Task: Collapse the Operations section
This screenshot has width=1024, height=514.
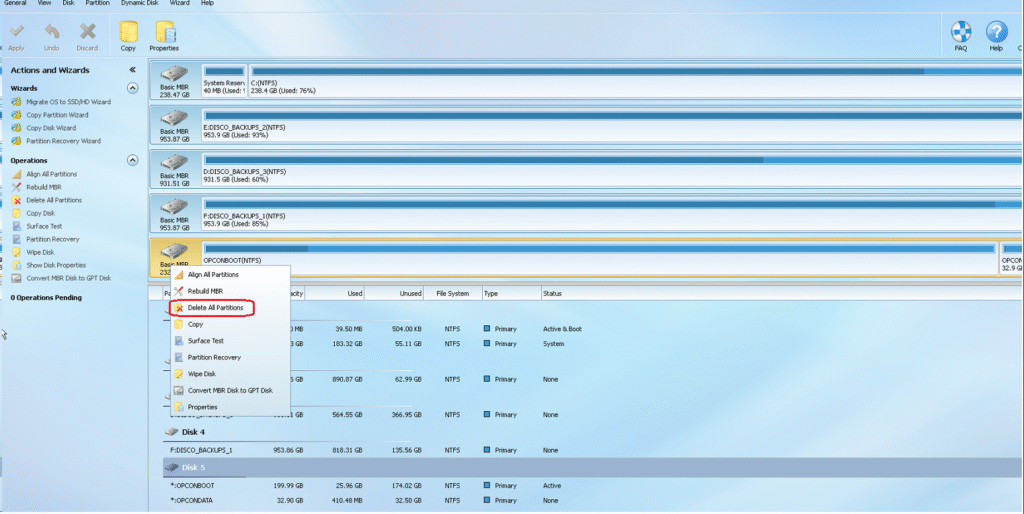Action: click(133, 160)
